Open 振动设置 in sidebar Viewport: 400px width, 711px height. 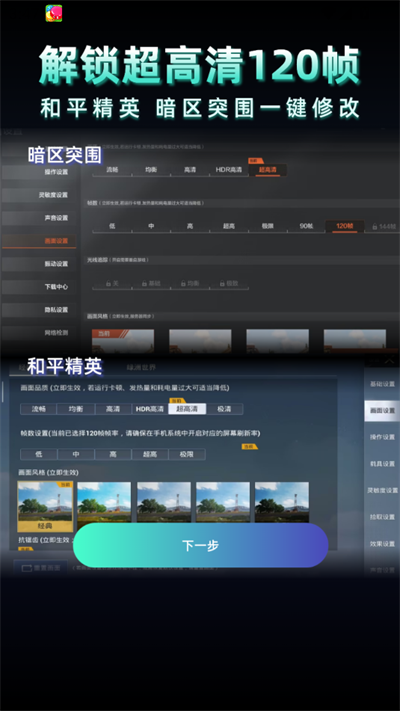pyautogui.click(x=39, y=264)
